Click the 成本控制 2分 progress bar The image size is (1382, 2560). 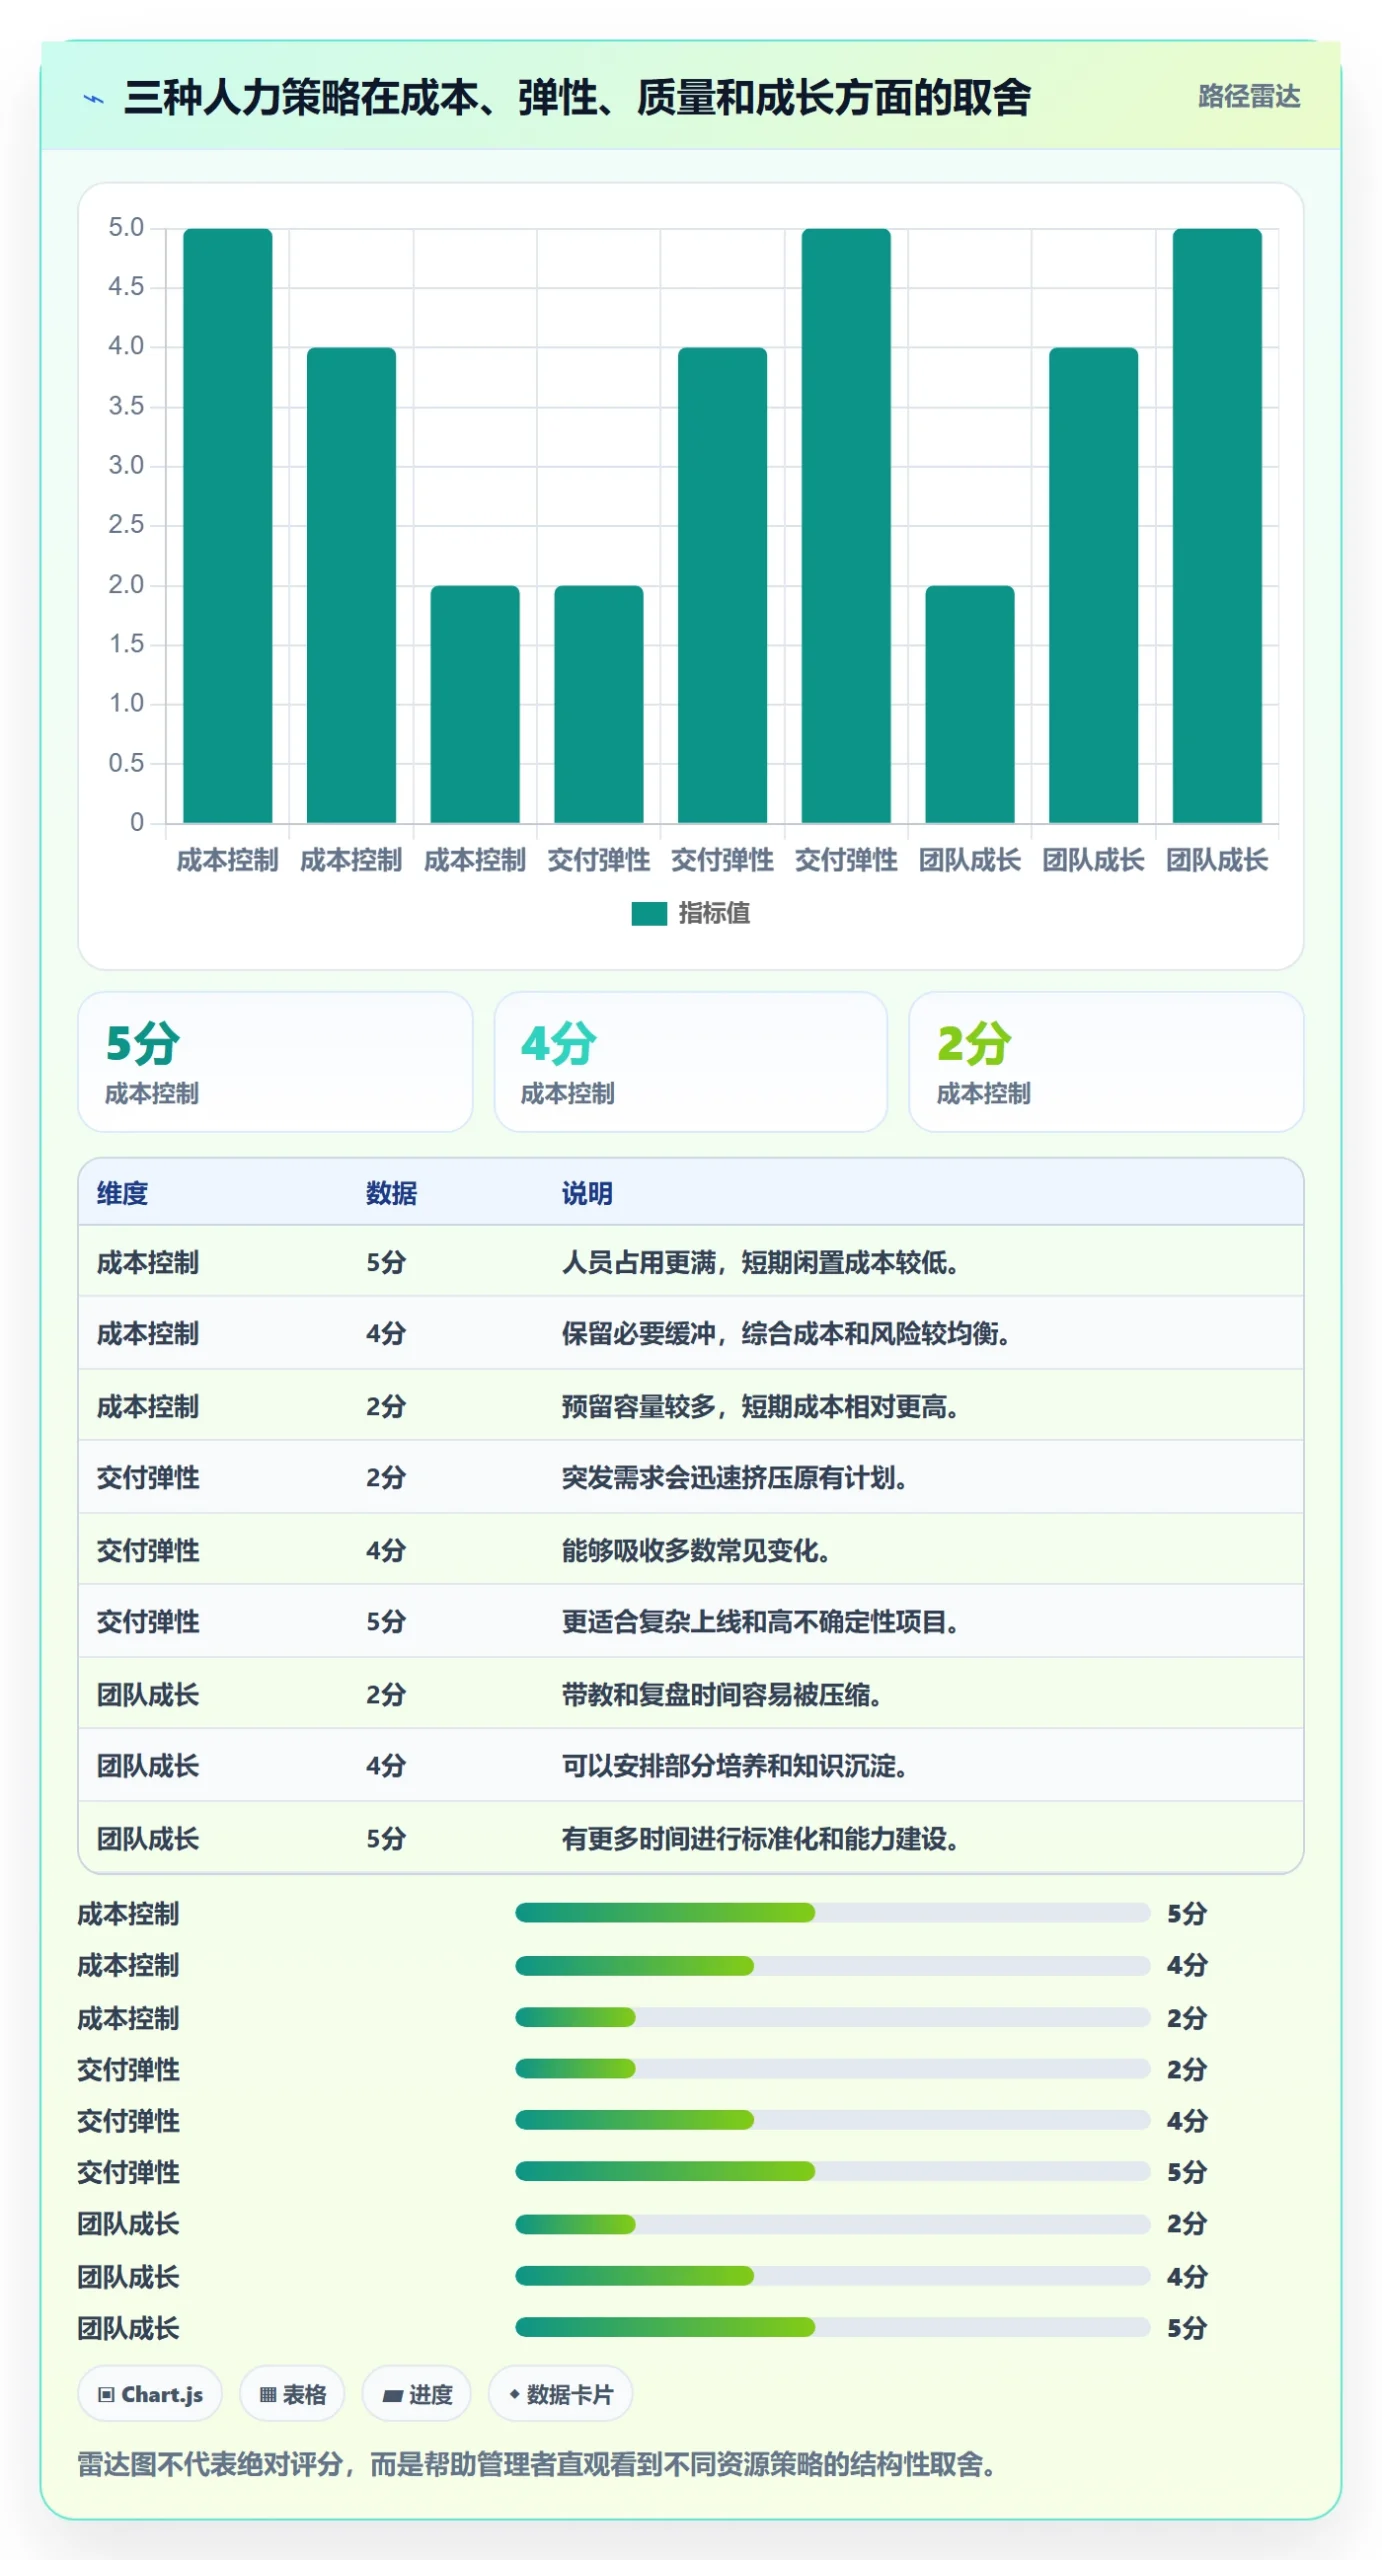pos(832,2017)
